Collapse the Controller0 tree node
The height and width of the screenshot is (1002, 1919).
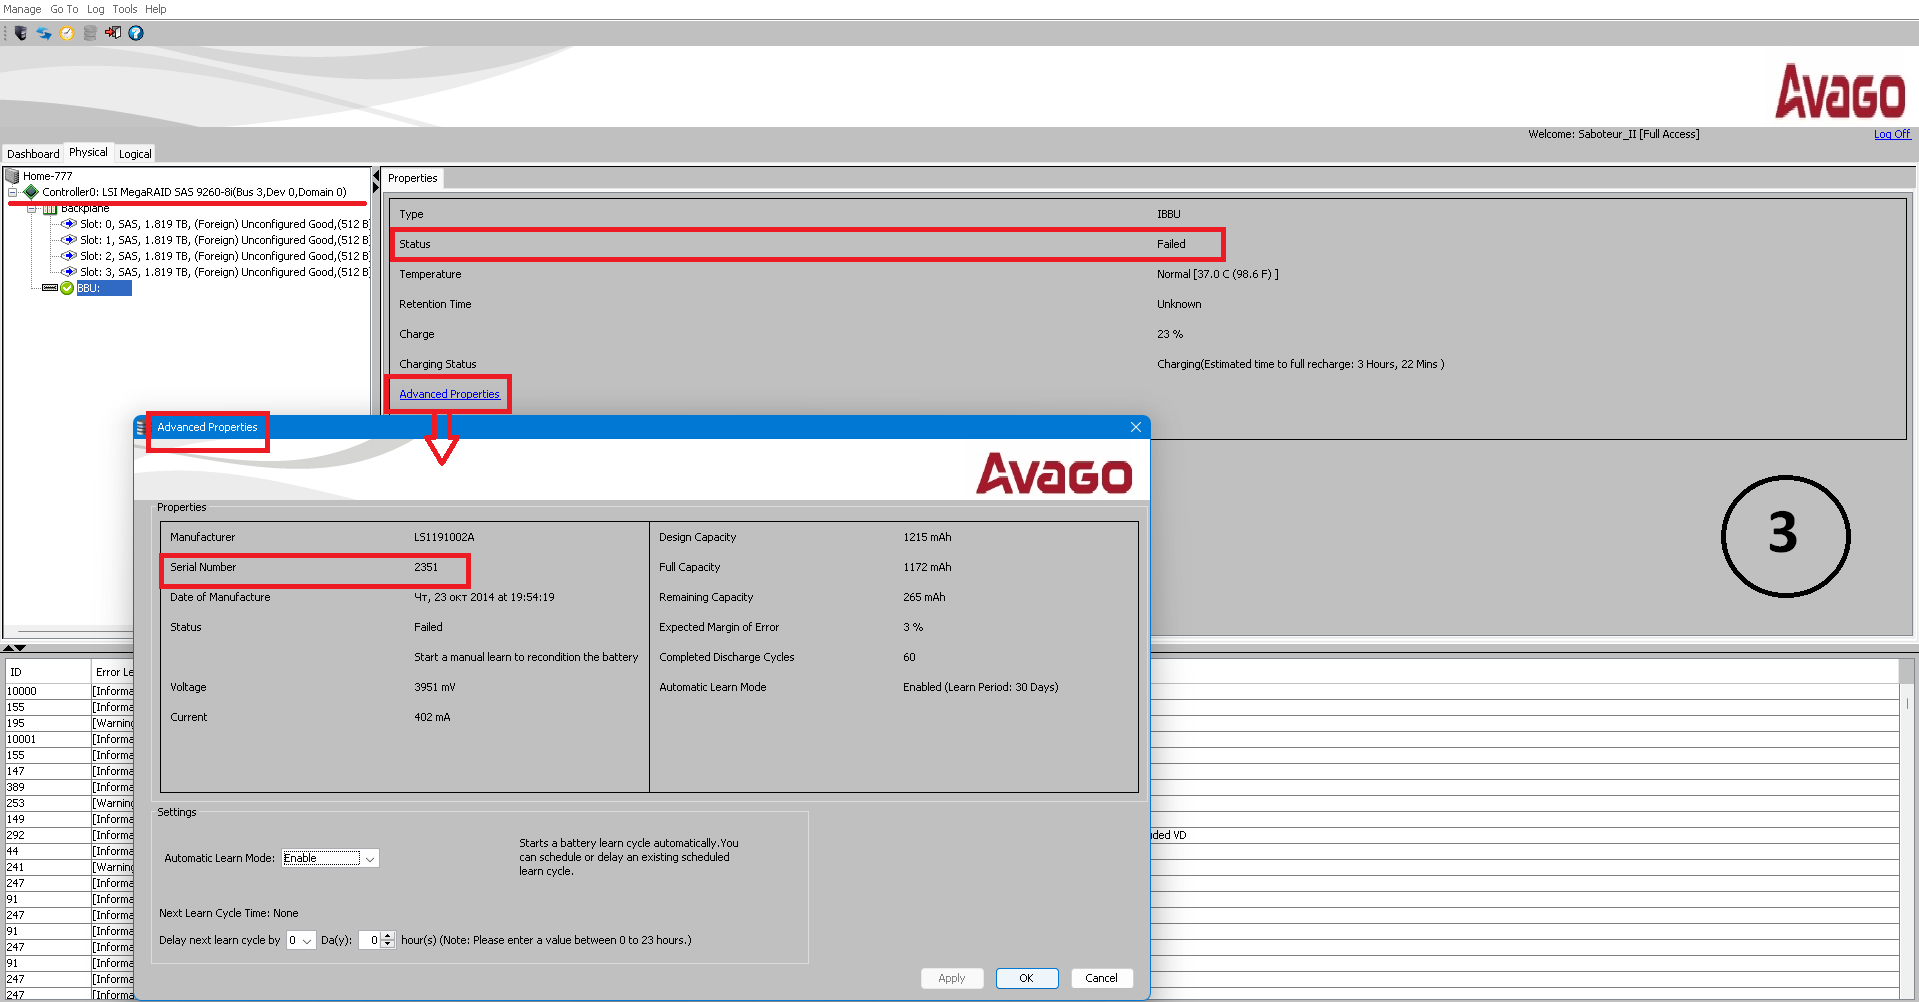[12, 192]
